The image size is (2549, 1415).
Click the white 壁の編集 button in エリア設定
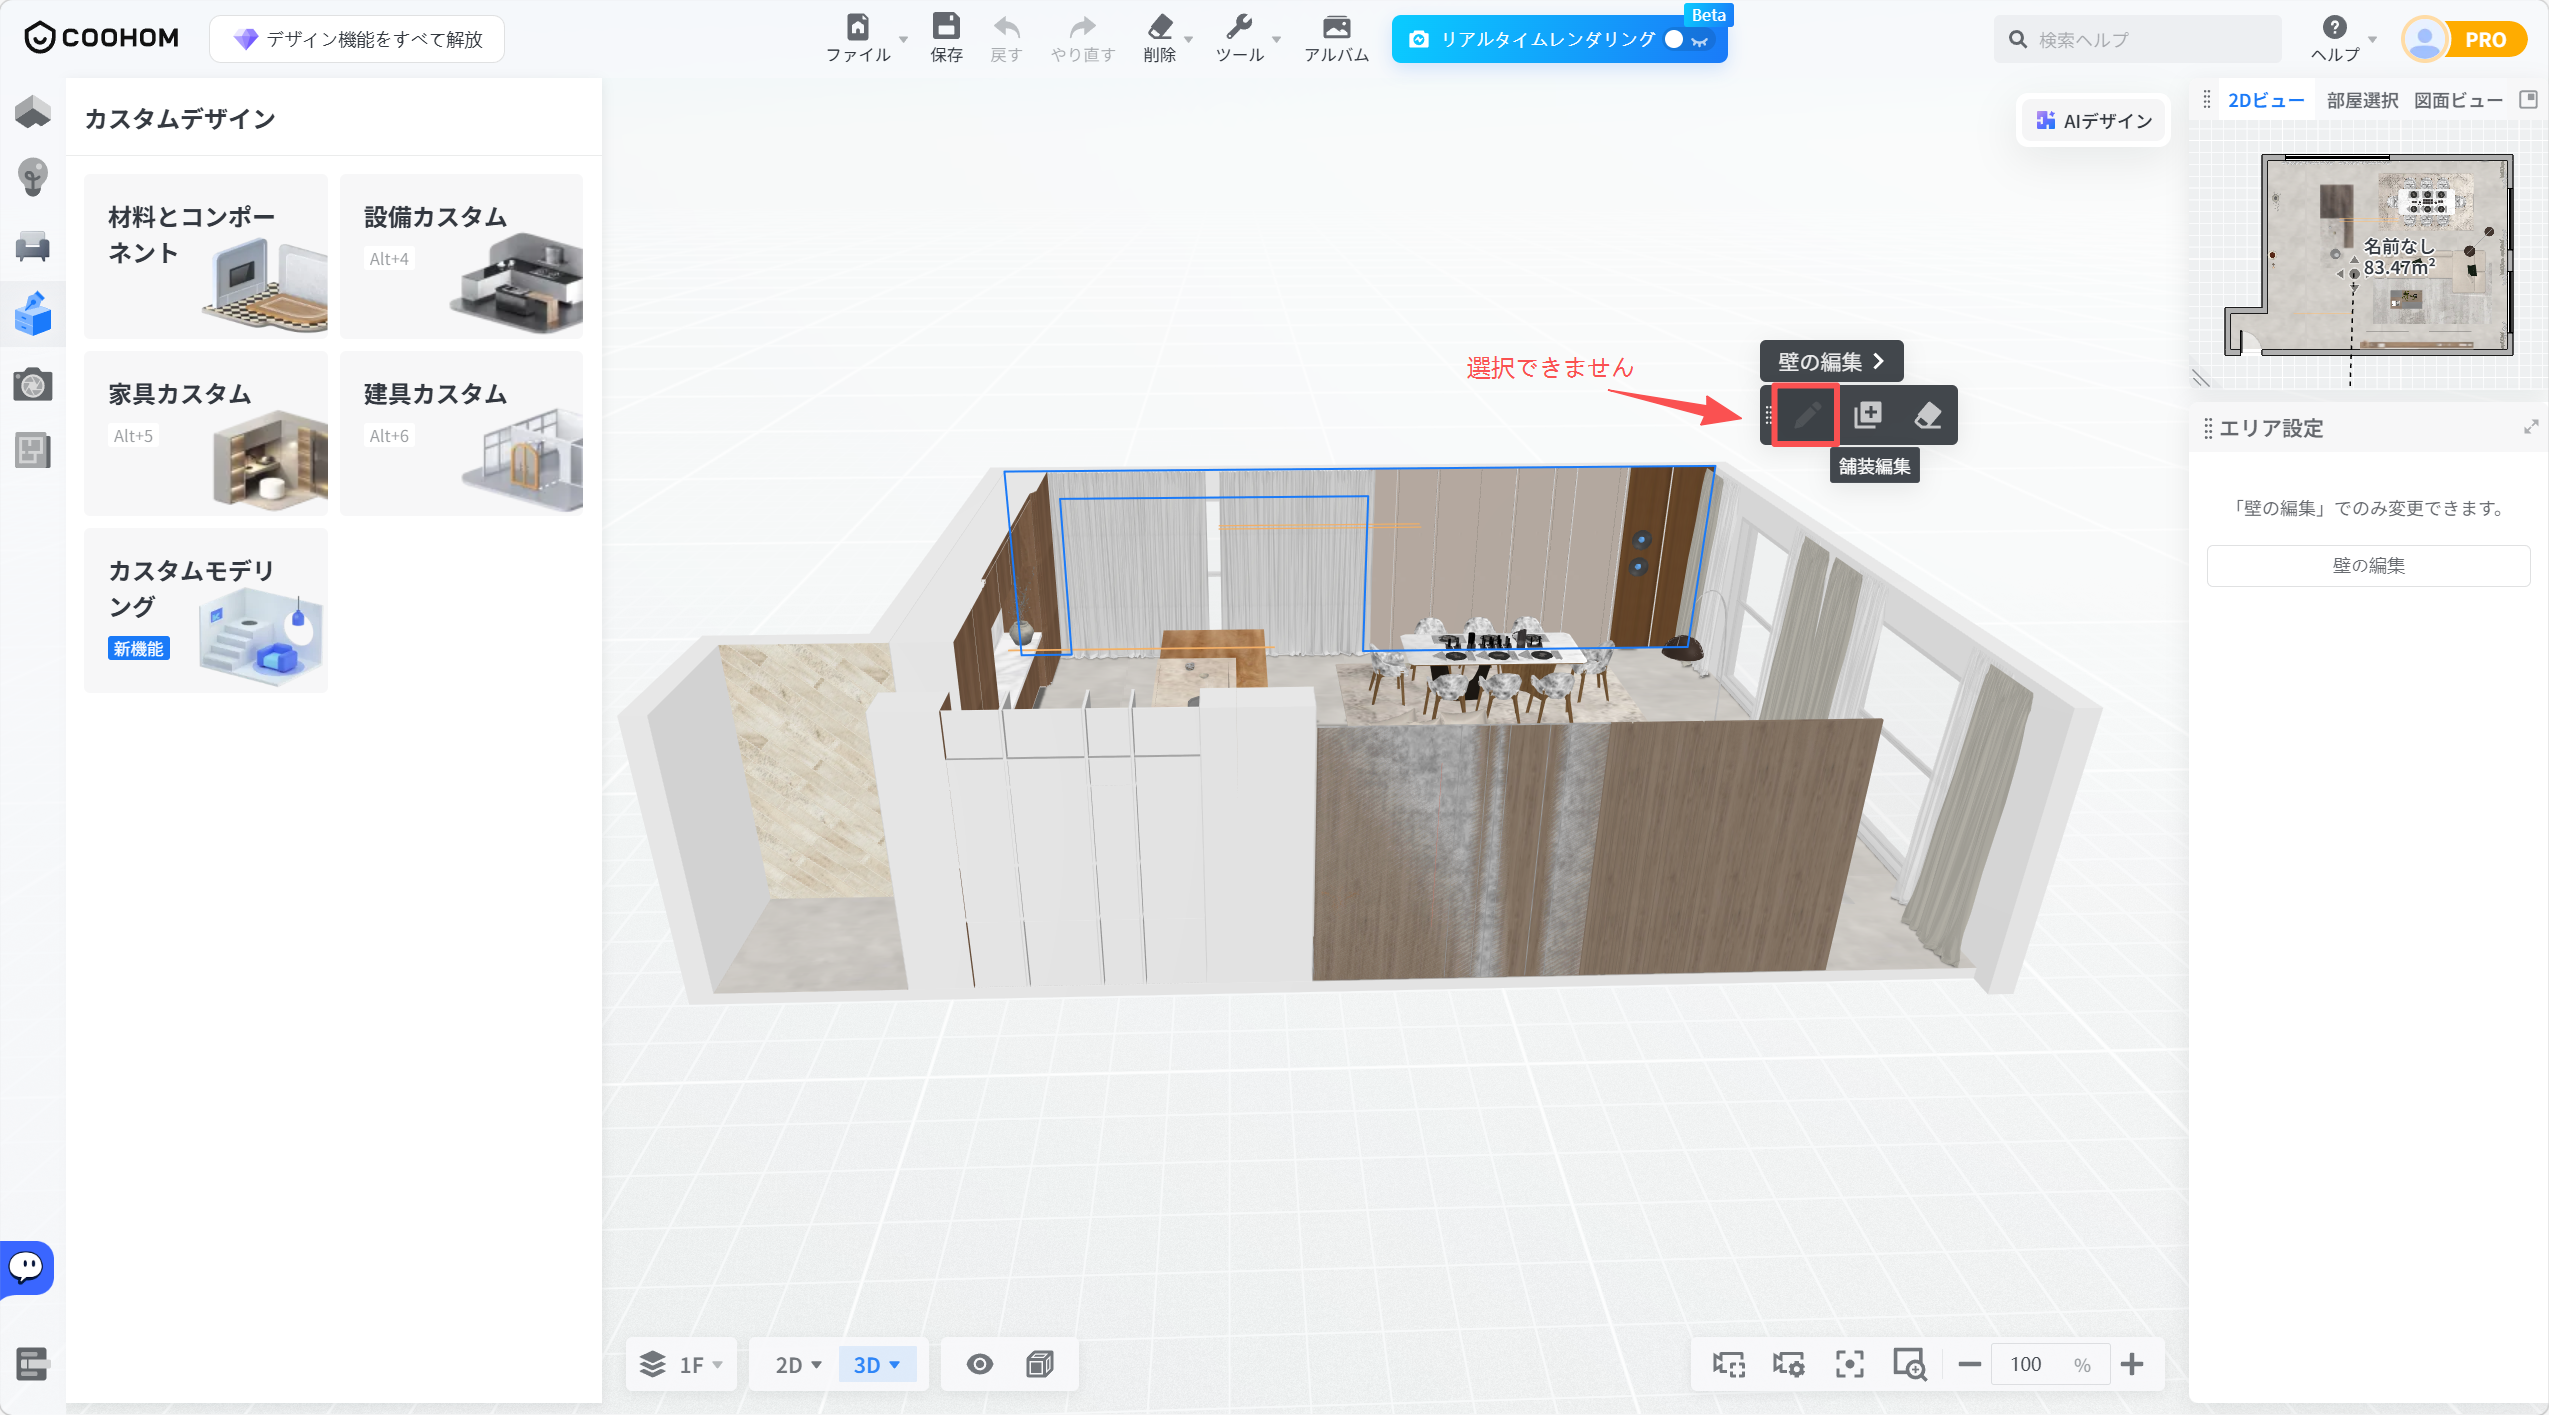click(2368, 565)
